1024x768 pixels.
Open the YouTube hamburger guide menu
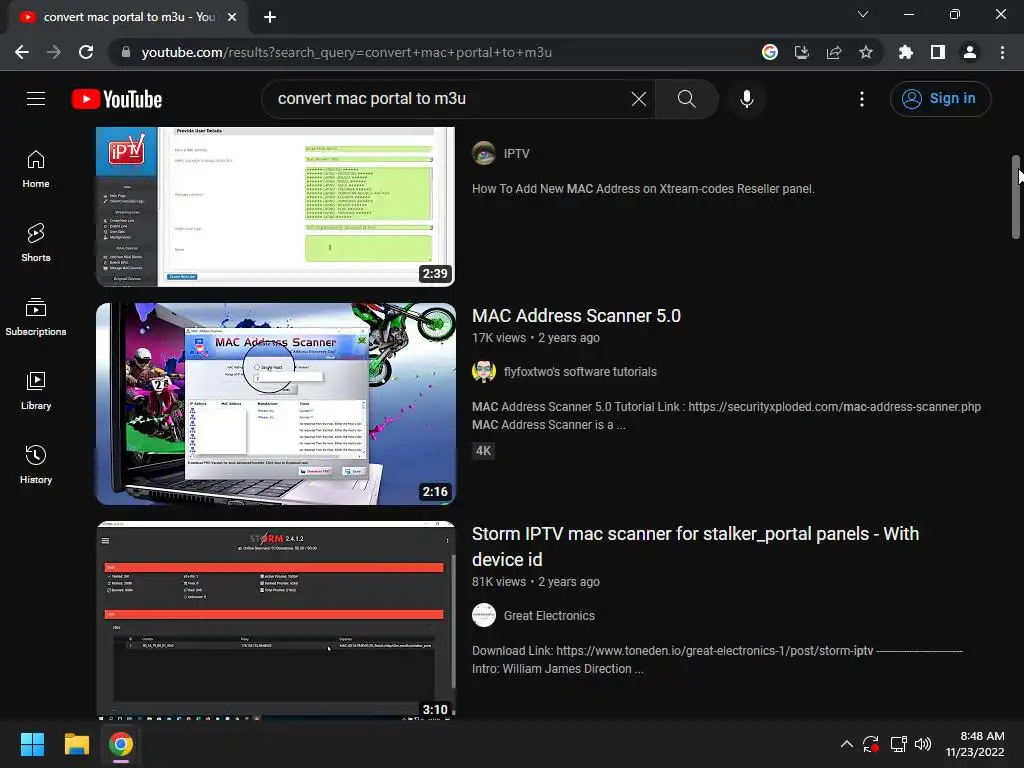[36, 99]
